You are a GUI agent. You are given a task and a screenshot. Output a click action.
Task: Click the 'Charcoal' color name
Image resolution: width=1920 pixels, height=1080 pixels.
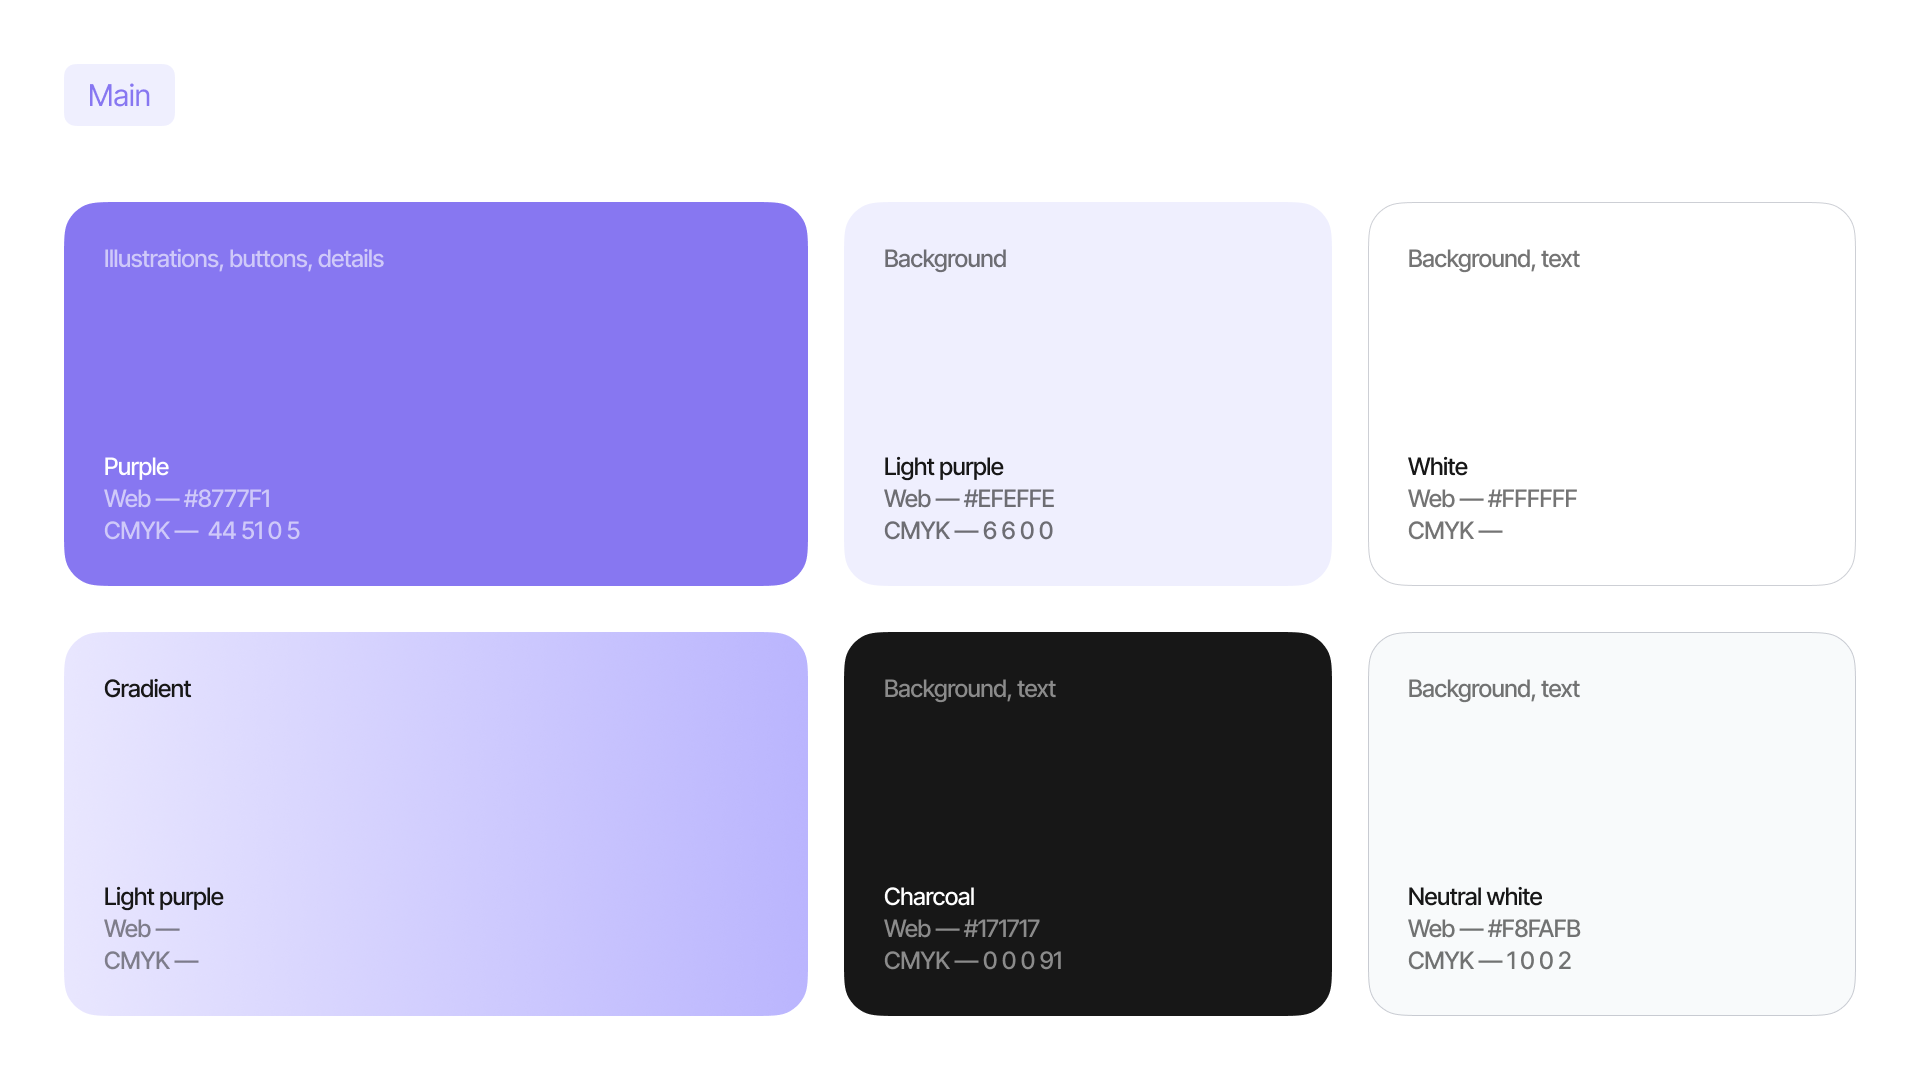pyautogui.click(x=928, y=897)
